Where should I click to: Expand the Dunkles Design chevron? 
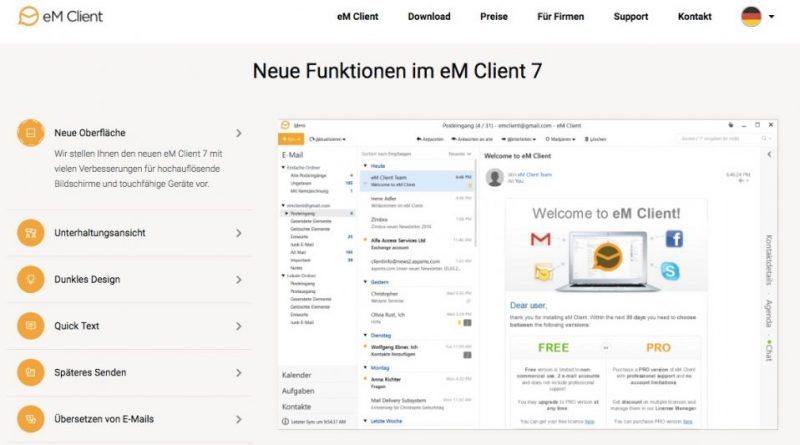coord(239,280)
